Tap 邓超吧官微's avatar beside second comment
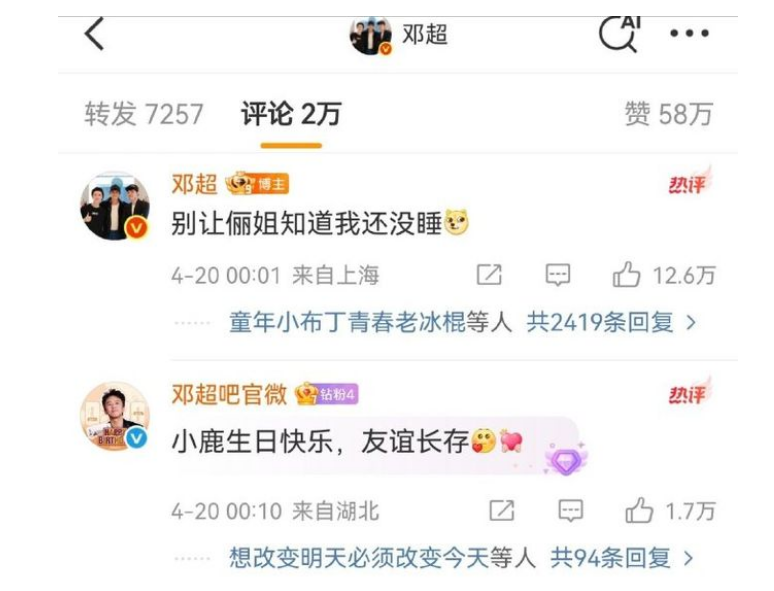The height and width of the screenshot is (591, 774). pyautogui.click(x=115, y=416)
